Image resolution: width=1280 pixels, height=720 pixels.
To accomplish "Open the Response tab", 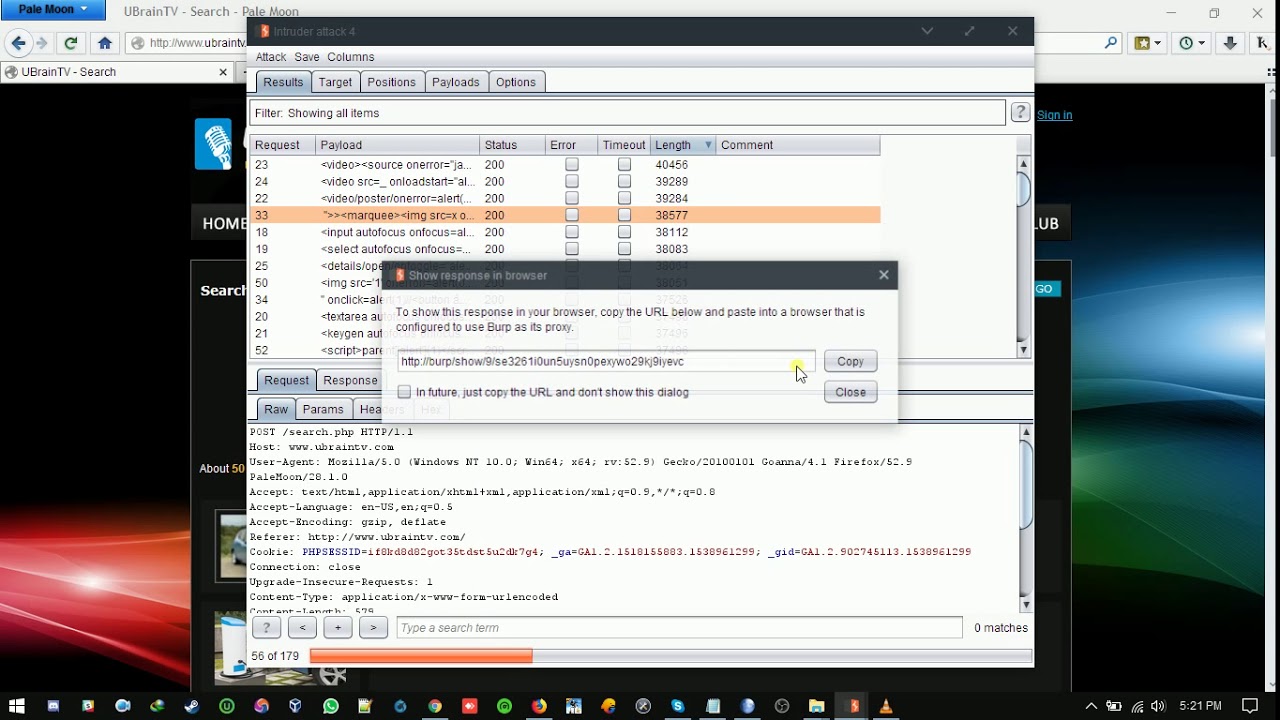I will (350, 380).
